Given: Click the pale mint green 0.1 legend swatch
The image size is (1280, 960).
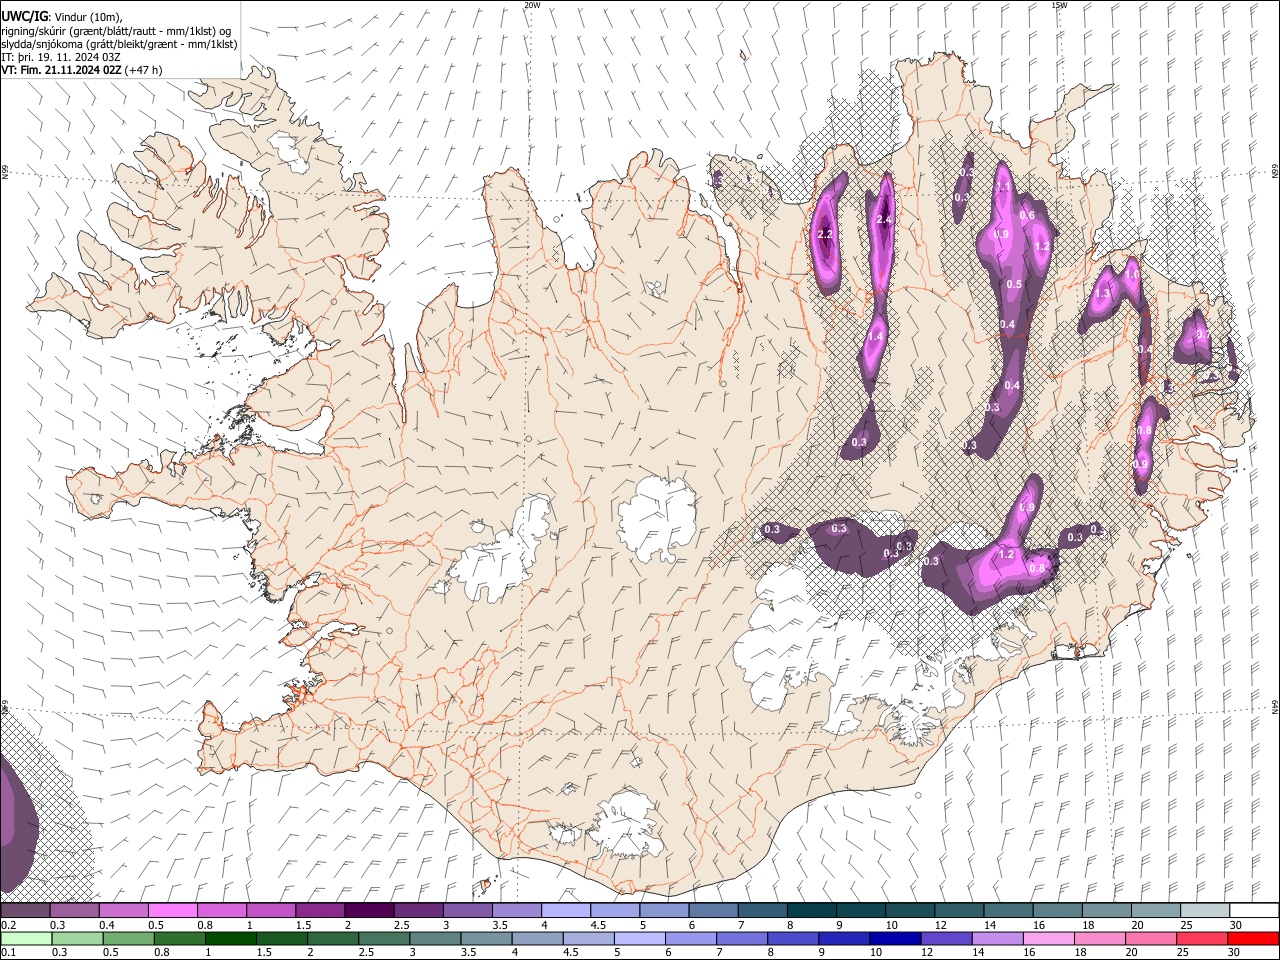Looking at the screenshot, I should [x=26, y=938].
